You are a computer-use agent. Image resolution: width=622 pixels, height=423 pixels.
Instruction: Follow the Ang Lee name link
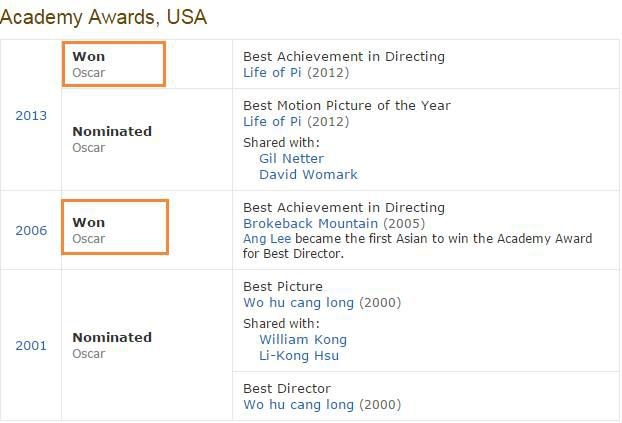click(267, 238)
